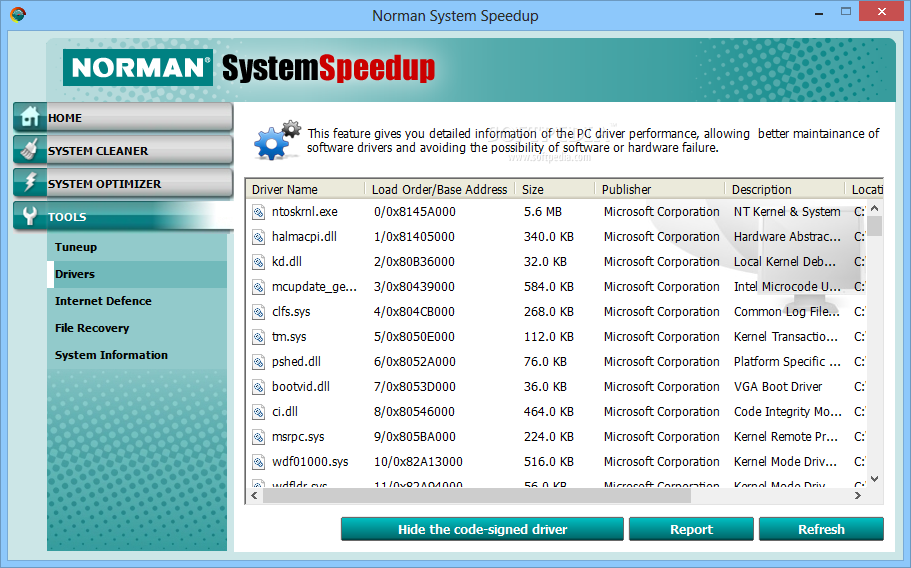The width and height of the screenshot is (911, 568).
Task: Select the pshed.dll driver name
Action: (296, 362)
